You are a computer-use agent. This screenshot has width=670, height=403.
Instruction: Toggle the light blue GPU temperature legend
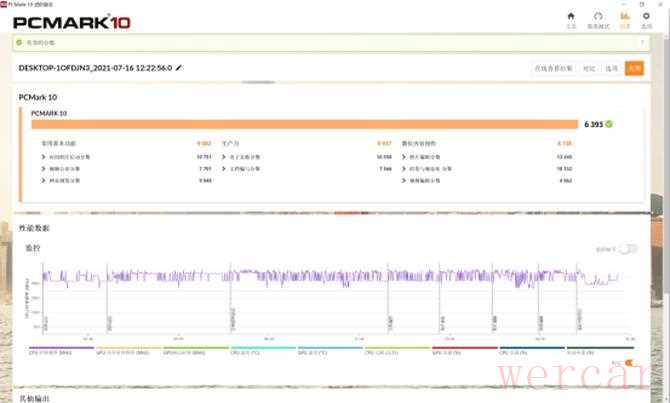[330, 350]
